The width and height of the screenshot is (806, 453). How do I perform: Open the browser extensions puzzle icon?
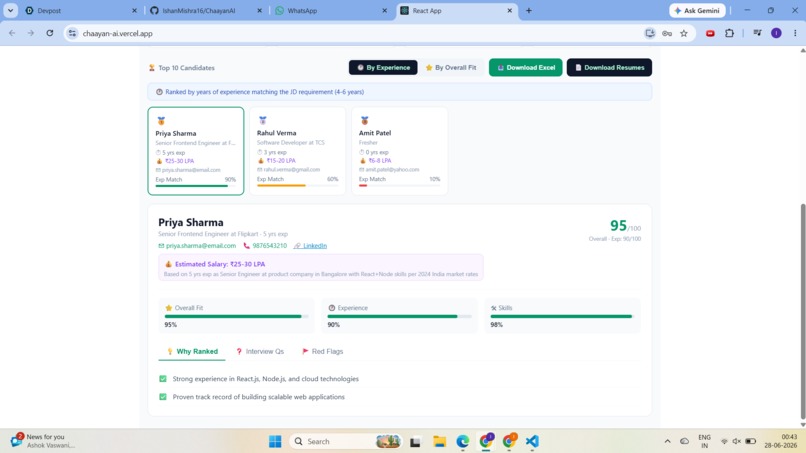(729, 33)
